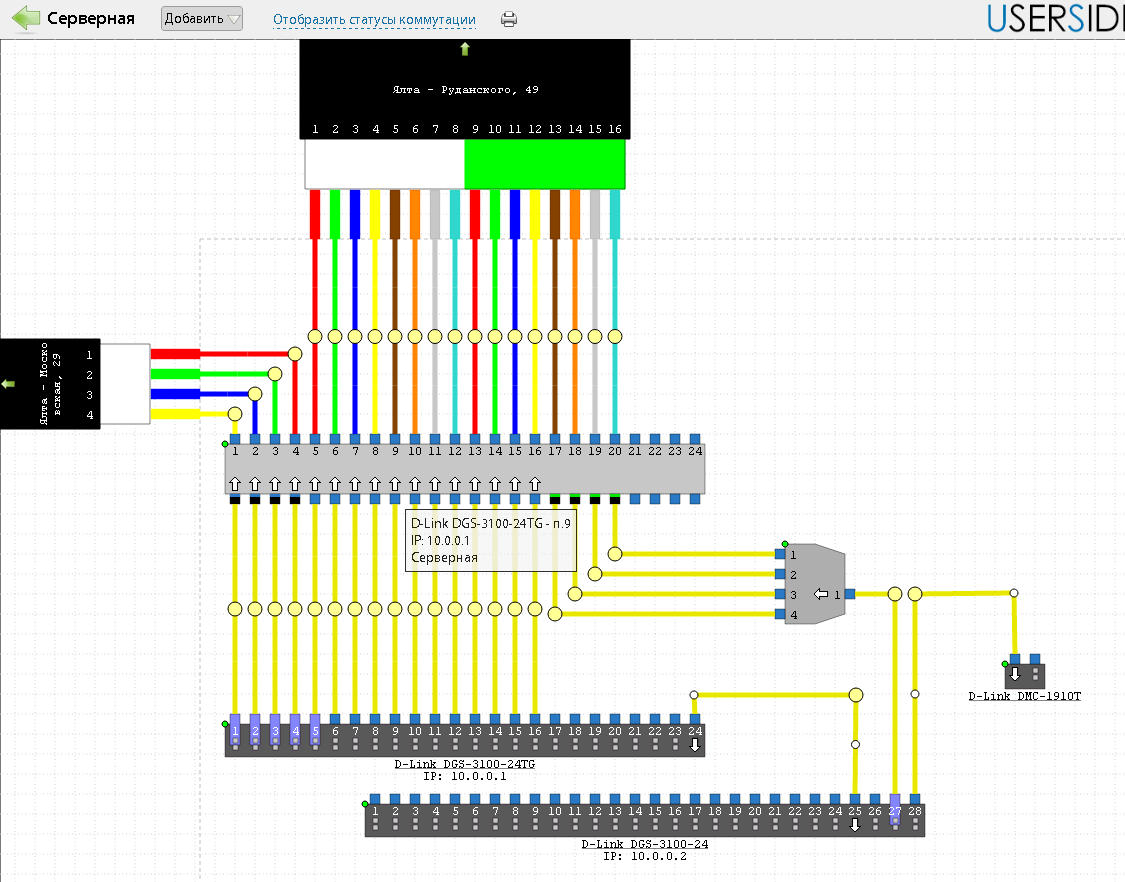Screen dimensions: 1125x882
Task: Click port 24 arrow on DGS-3100-24TG
Action: pos(695,745)
